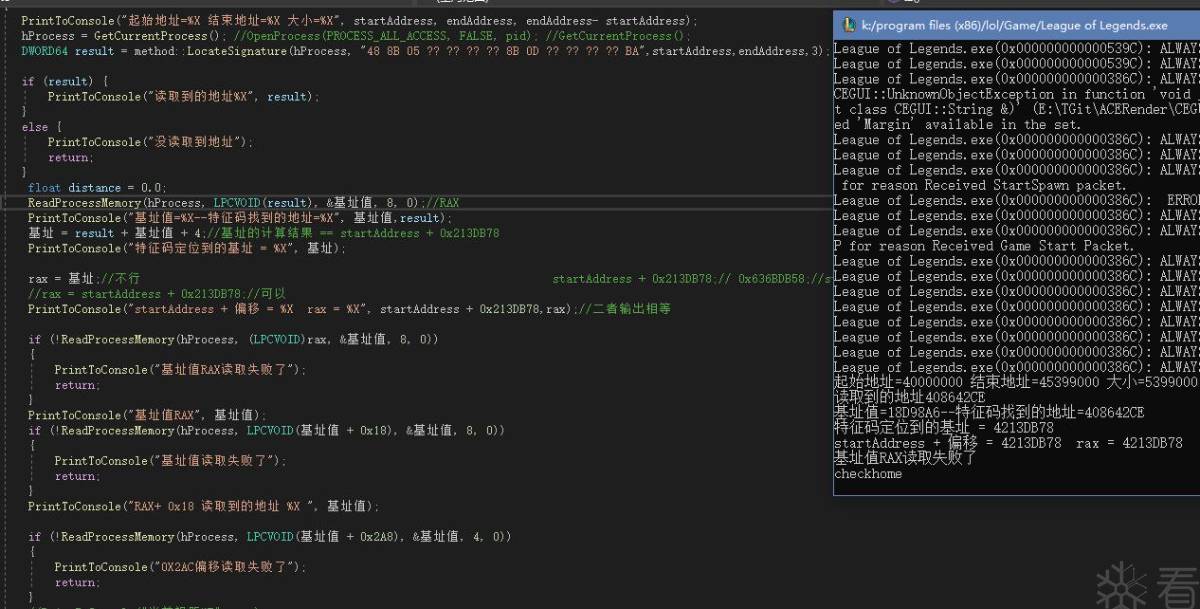Click console line 'CEGUI::UnknownObjectException in function'
The height and width of the screenshot is (609, 1200).
point(1016,94)
